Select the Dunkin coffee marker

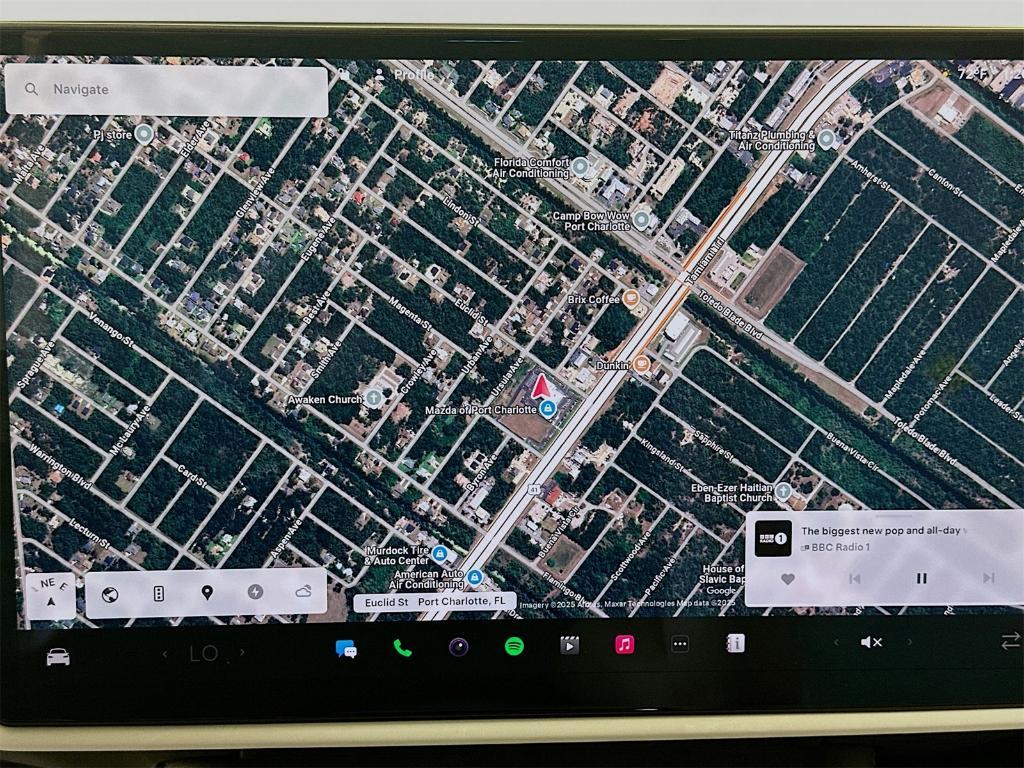641,364
